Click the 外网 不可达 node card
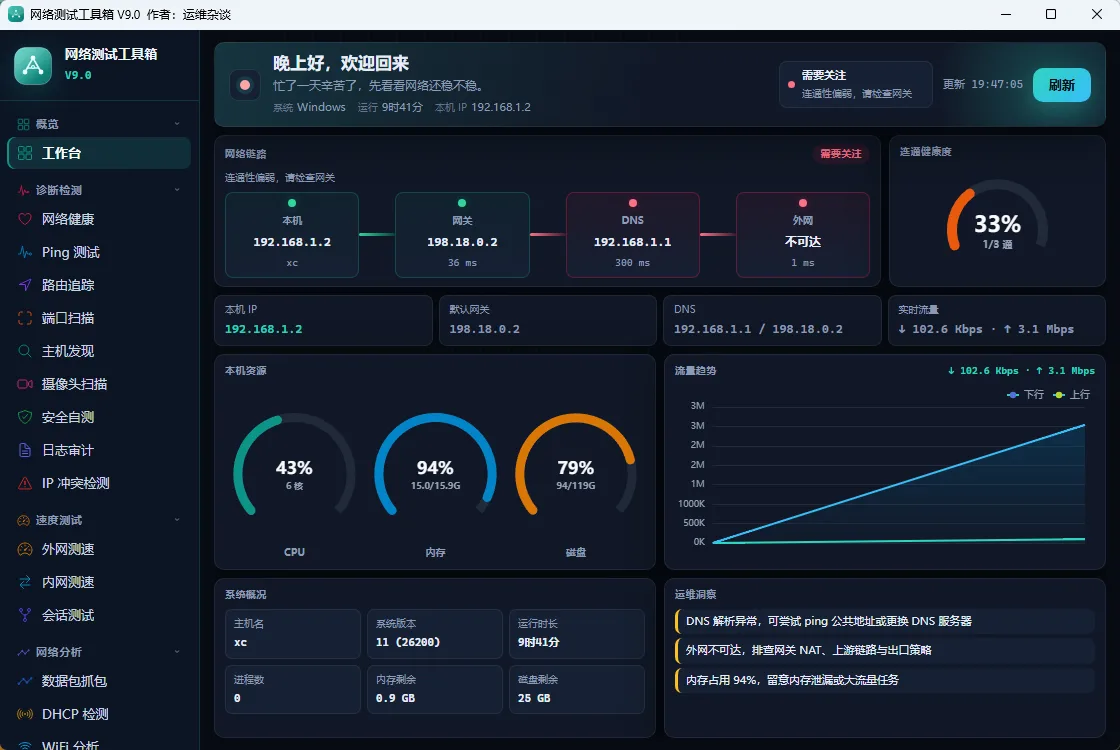This screenshot has height=750, width=1120. pos(803,234)
